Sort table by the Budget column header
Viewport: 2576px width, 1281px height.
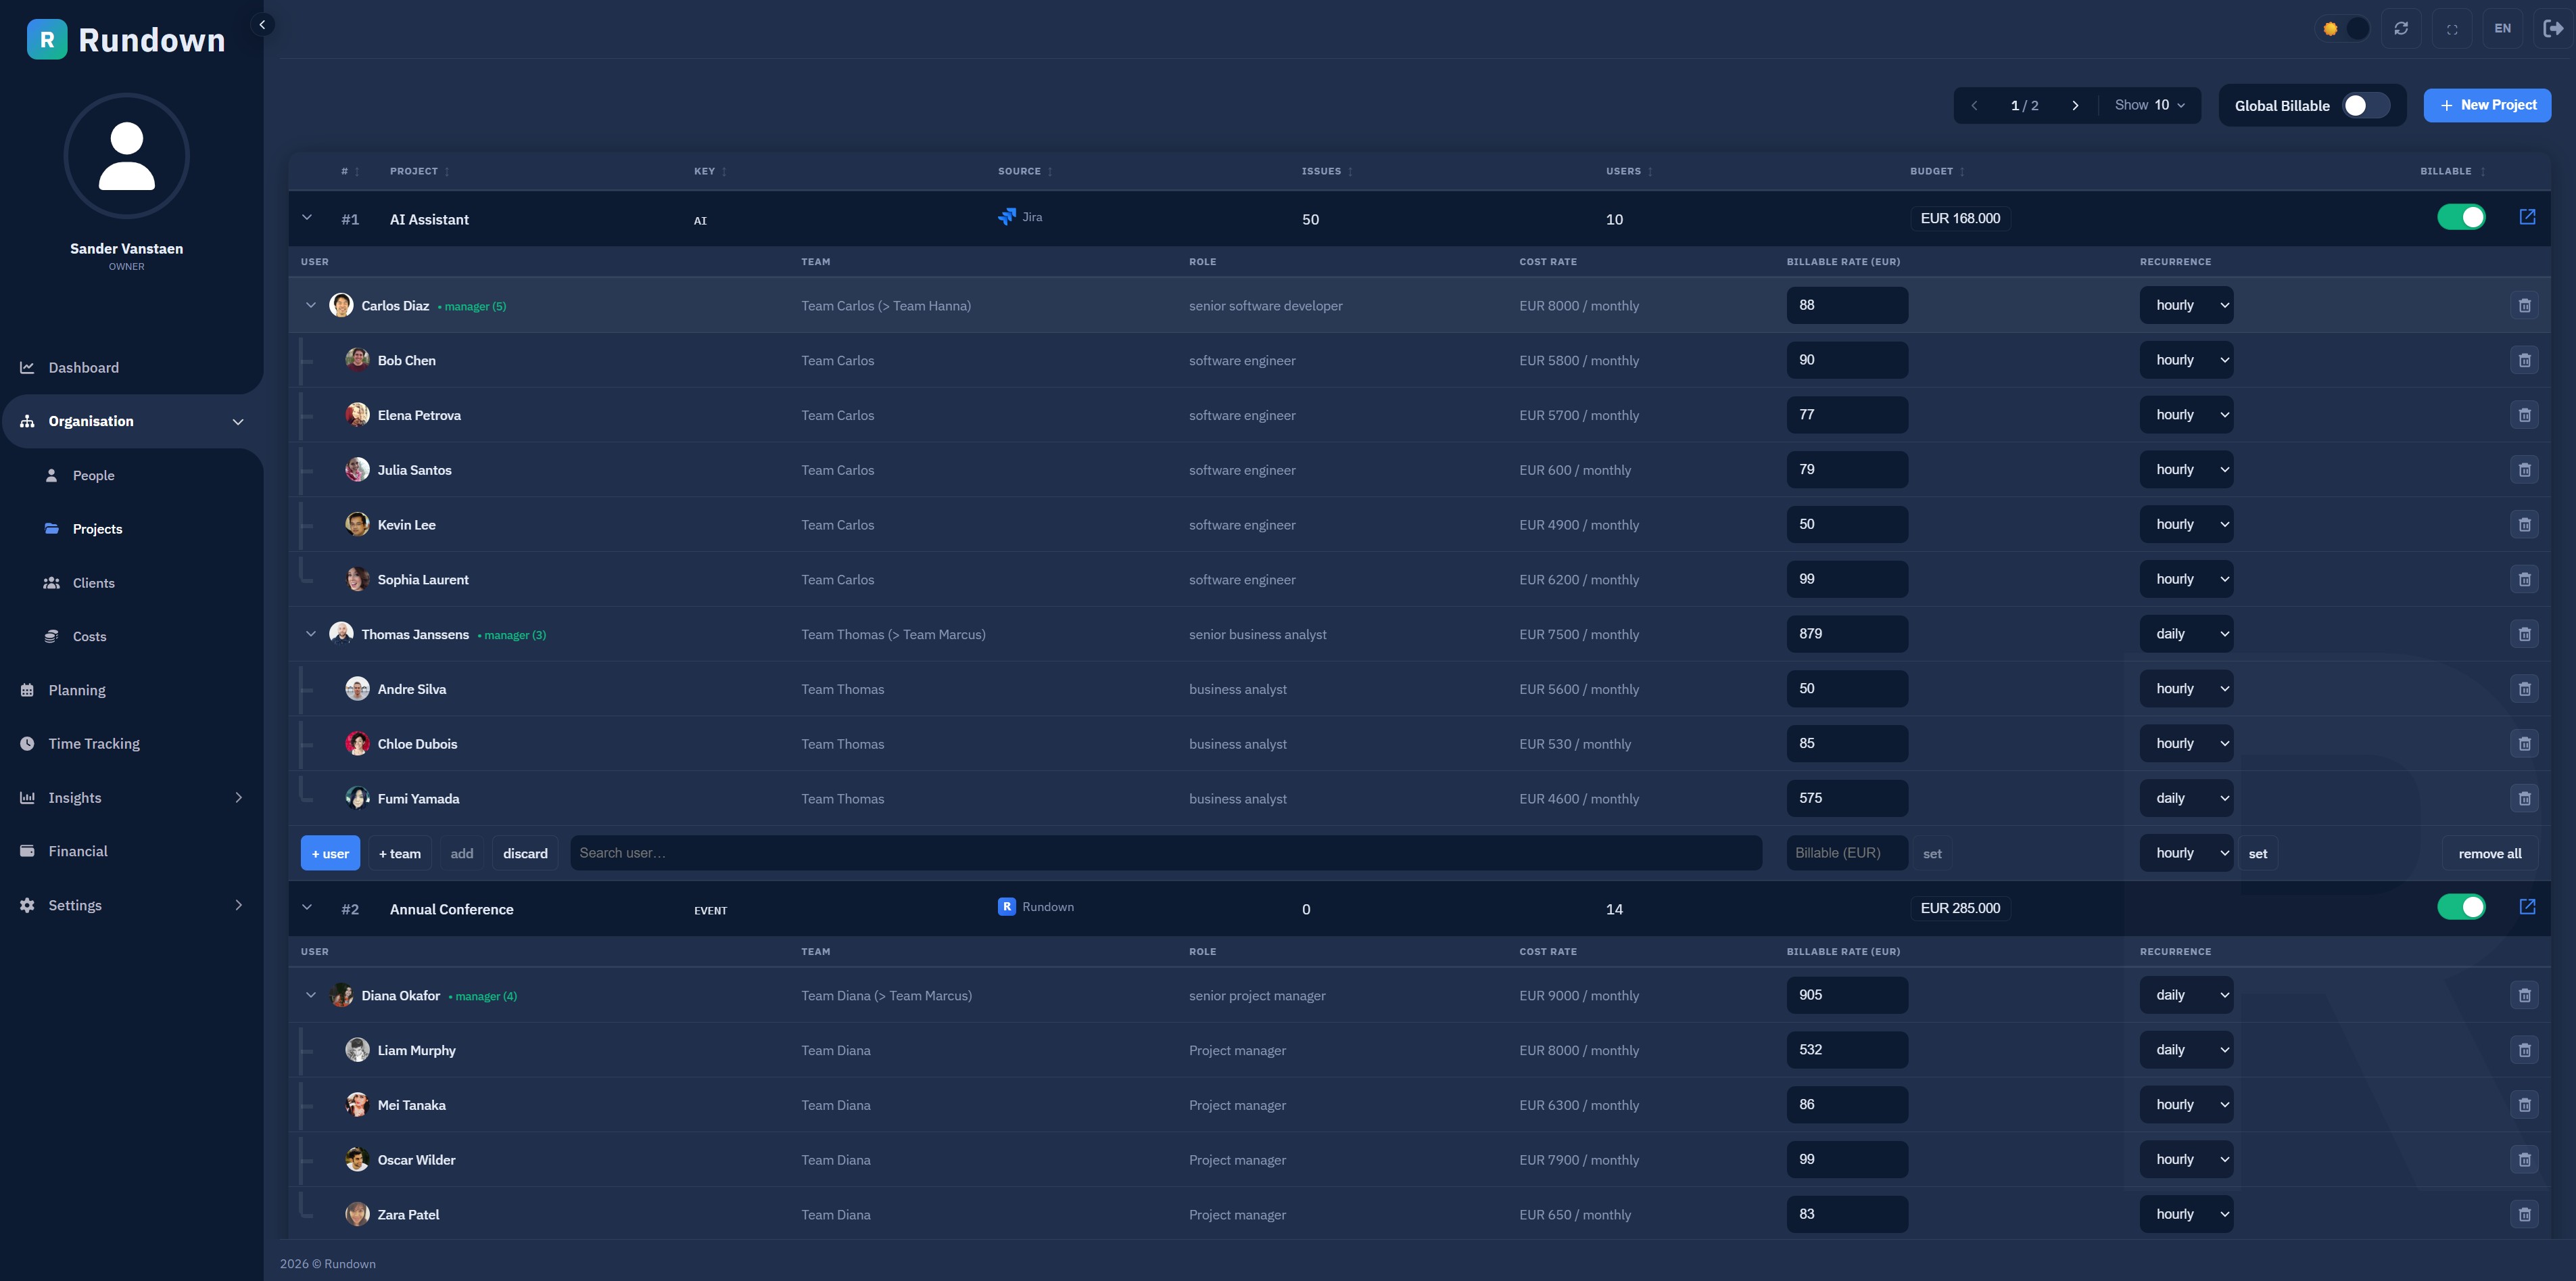pos(1937,171)
